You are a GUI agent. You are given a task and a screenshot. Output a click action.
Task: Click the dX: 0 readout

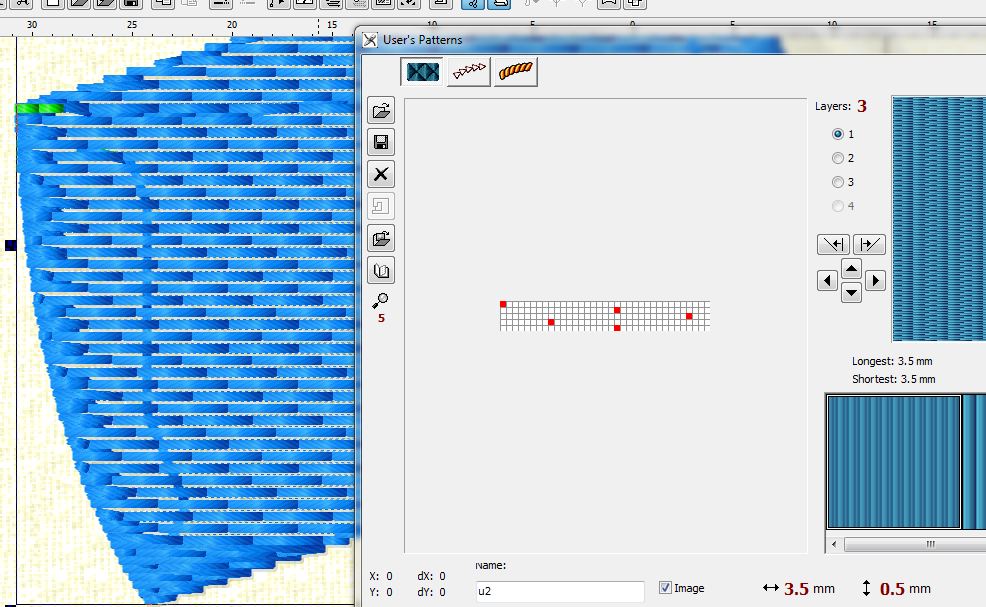coord(431,576)
